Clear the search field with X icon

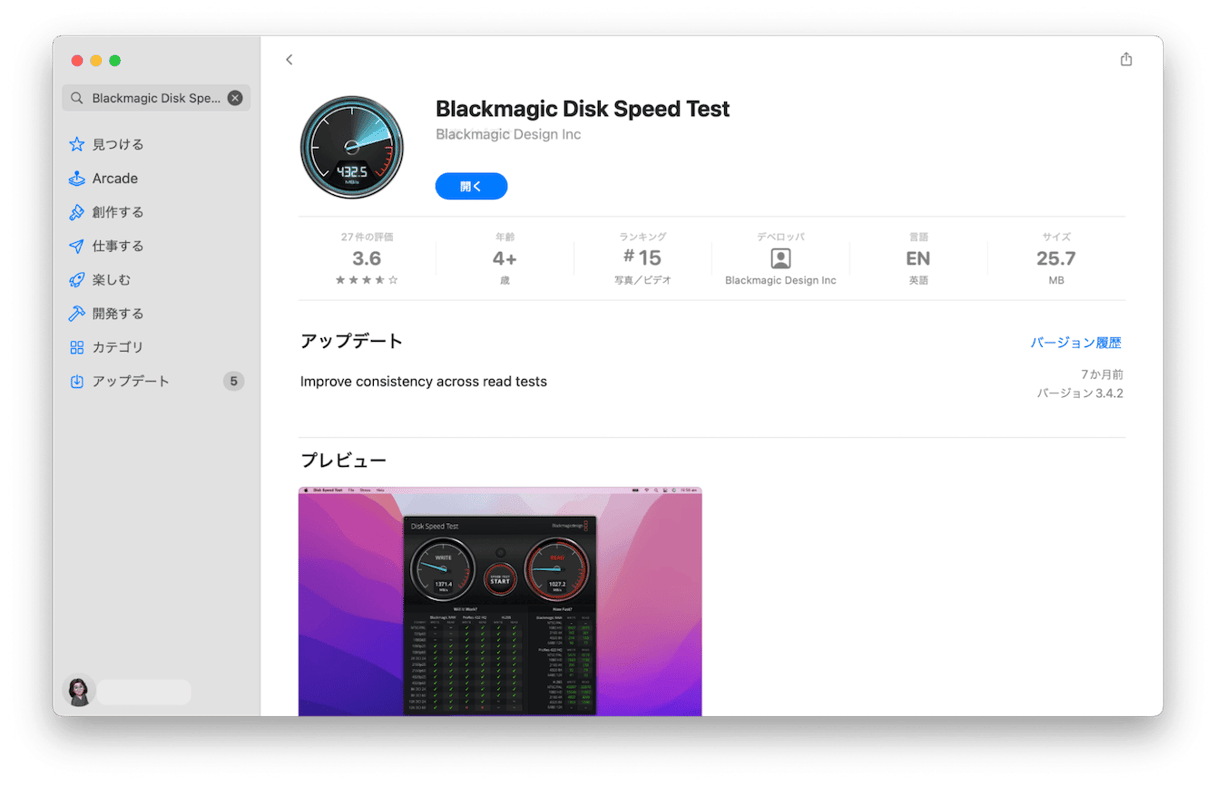pos(235,98)
